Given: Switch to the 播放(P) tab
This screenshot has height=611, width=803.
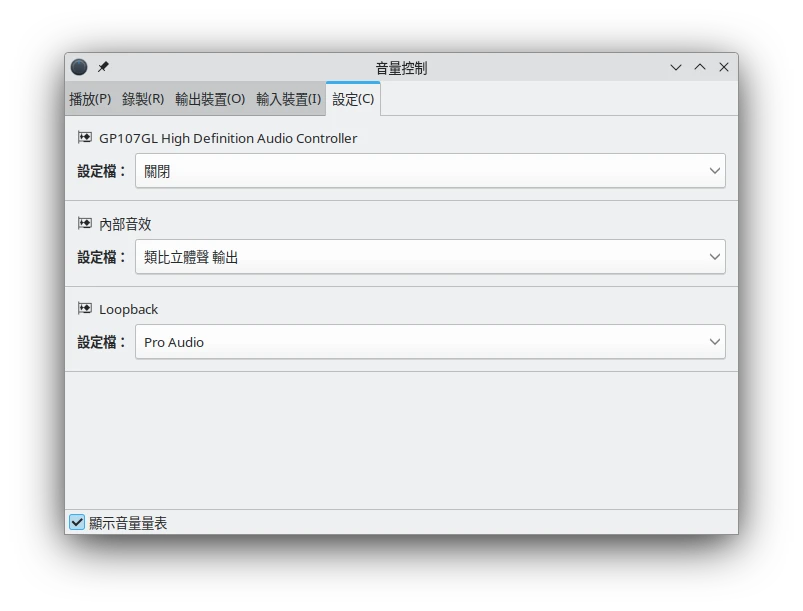Looking at the screenshot, I should tap(90, 99).
